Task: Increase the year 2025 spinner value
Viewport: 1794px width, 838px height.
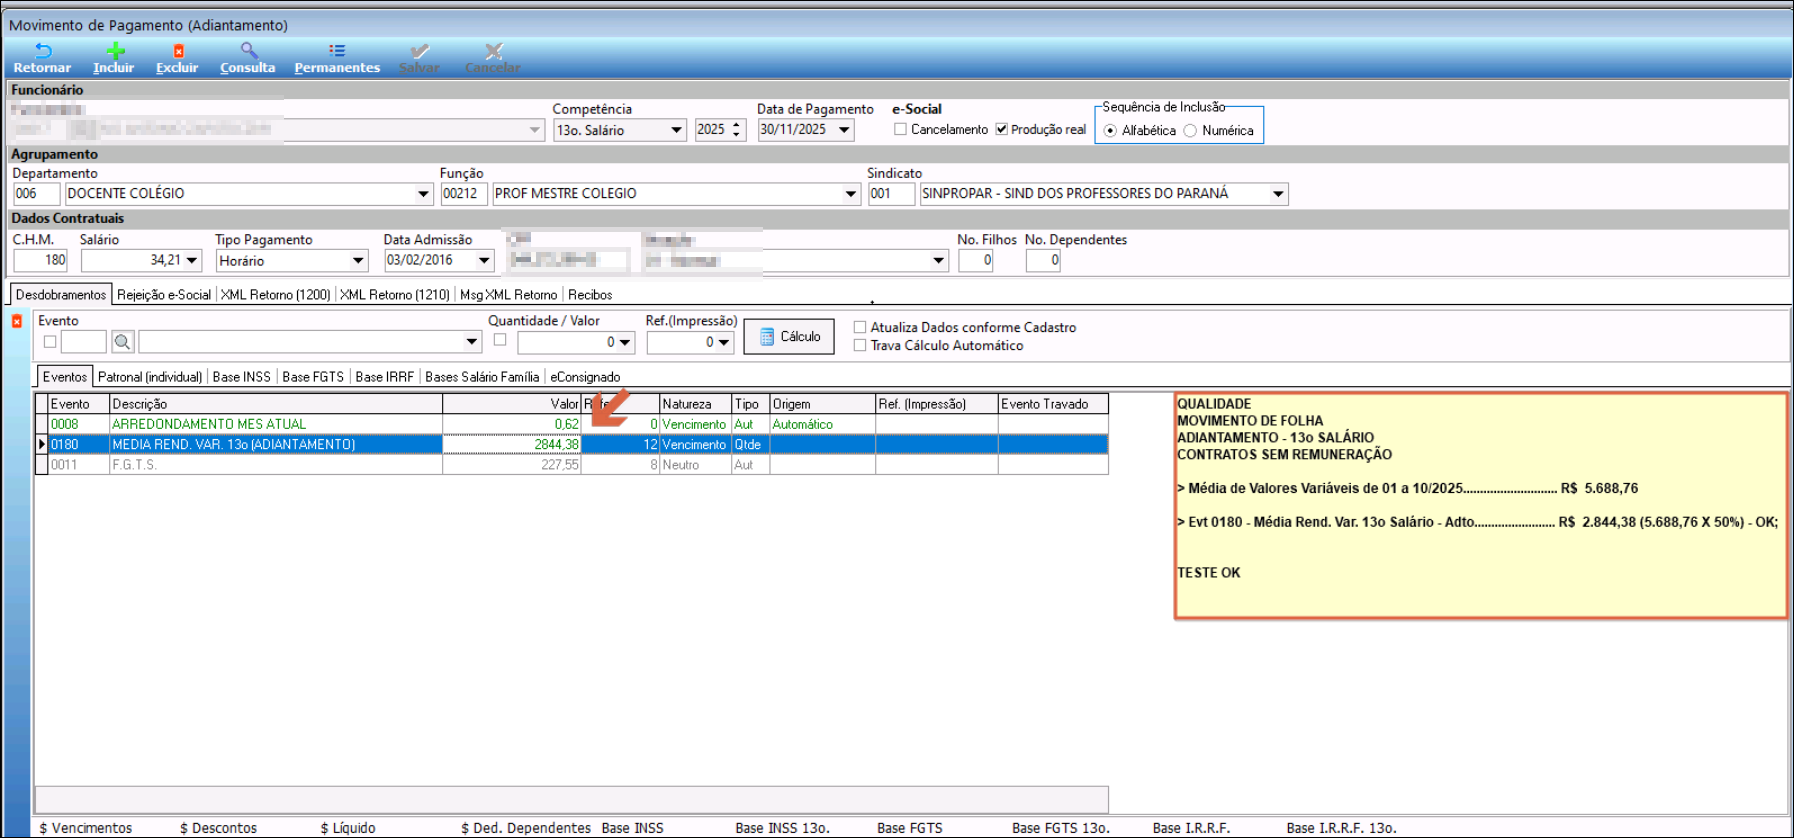Action: click(737, 126)
